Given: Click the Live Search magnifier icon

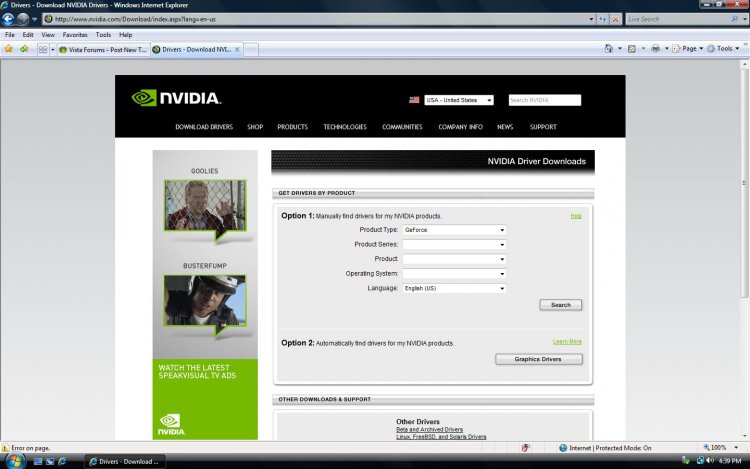Looking at the screenshot, I should [x=735, y=19].
